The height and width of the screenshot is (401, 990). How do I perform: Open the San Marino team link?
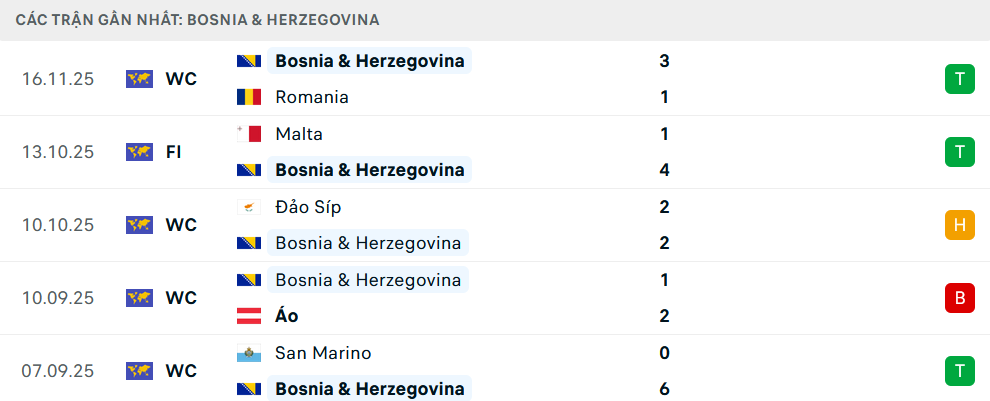pos(323,353)
